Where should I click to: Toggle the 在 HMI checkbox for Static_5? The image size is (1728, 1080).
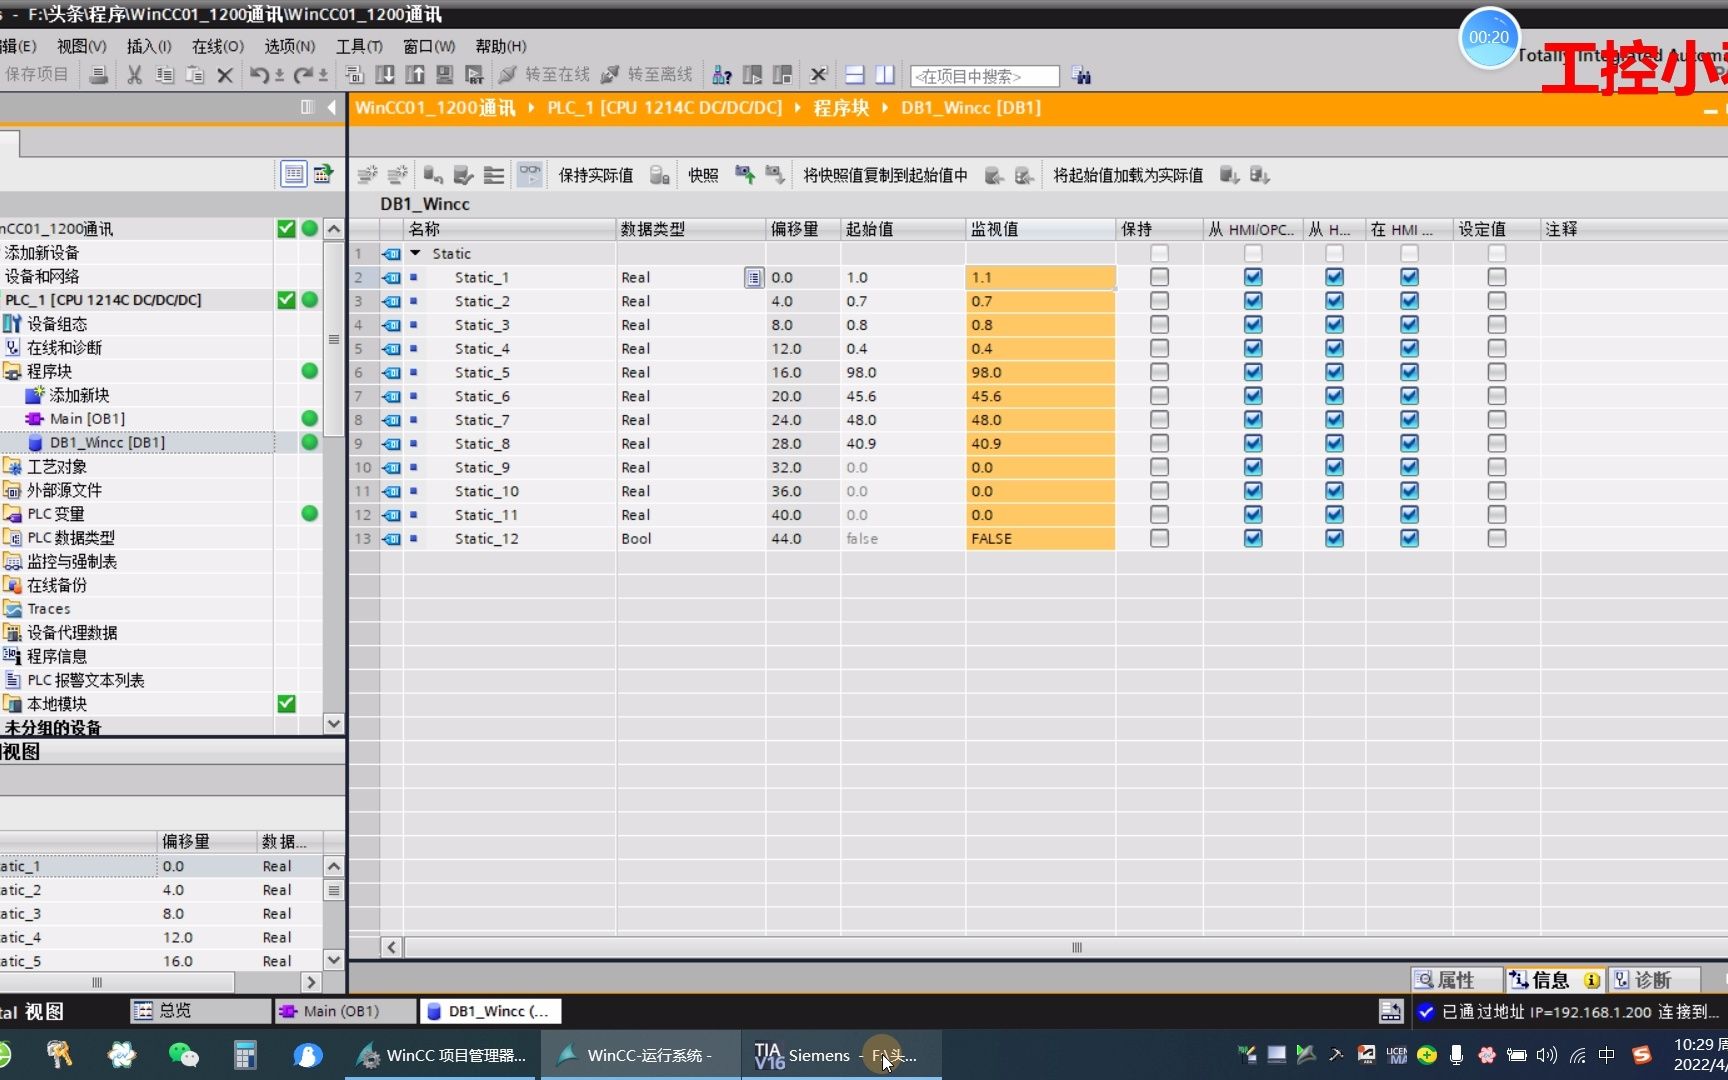pyautogui.click(x=1409, y=372)
